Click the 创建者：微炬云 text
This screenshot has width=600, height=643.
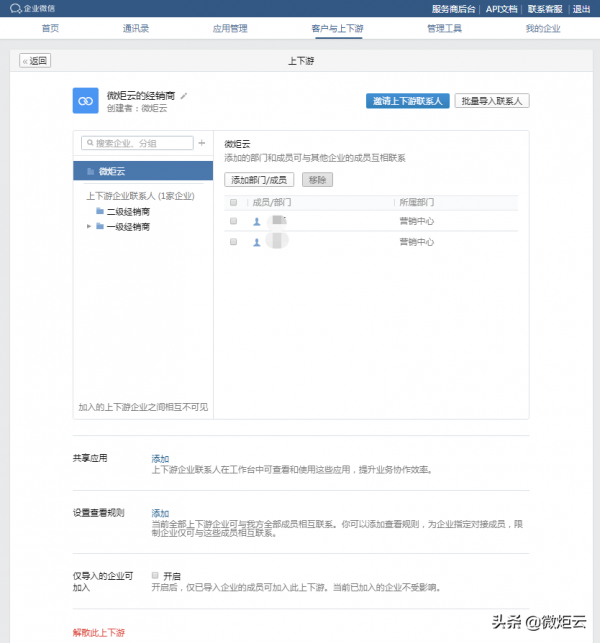(137, 109)
